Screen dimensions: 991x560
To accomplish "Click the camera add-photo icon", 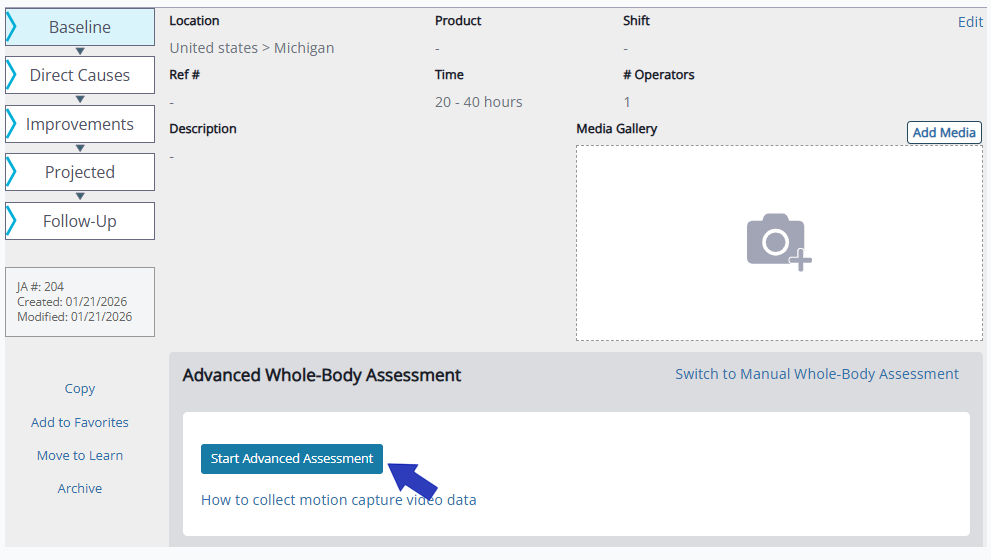I will [778, 241].
